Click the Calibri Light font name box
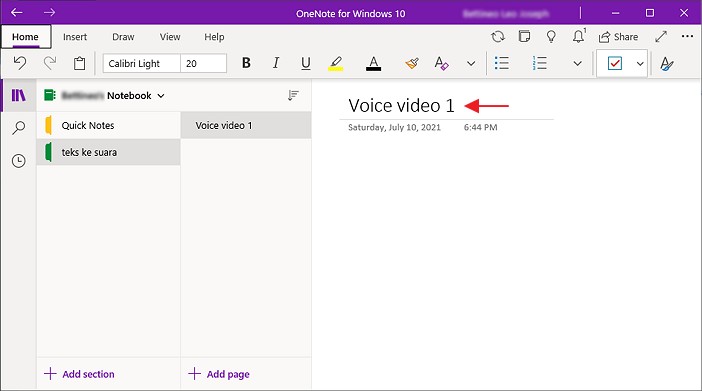702x391 pixels. click(141, 63)
